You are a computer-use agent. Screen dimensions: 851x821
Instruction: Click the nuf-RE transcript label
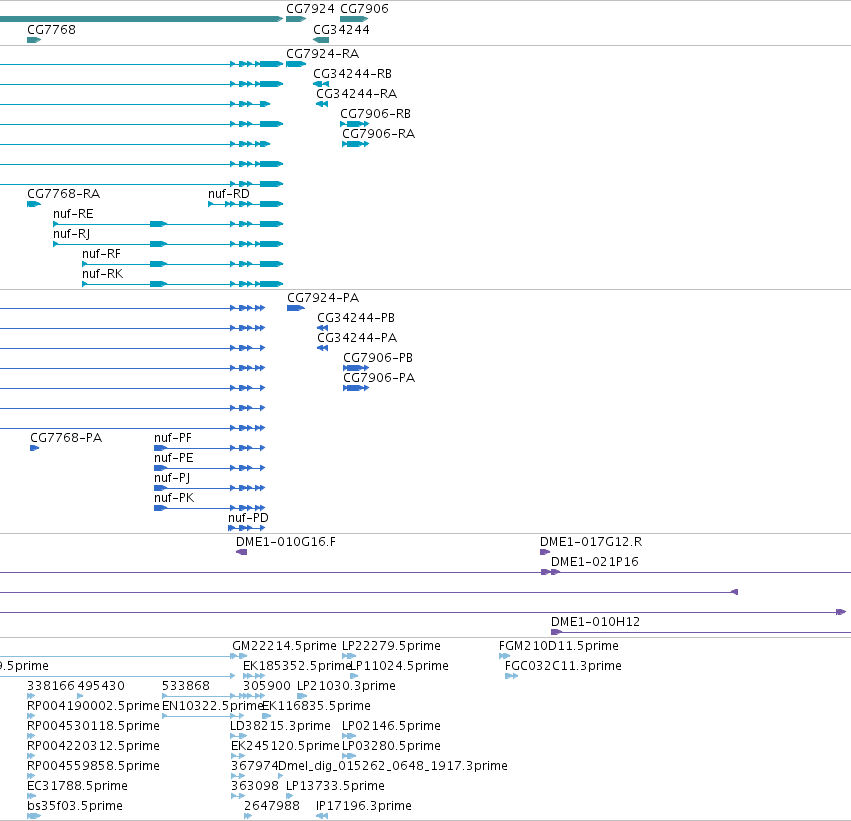click(73, 214)
